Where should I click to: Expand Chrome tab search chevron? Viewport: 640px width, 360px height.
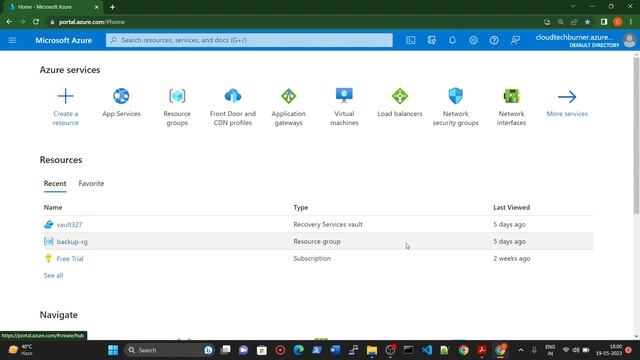pyautogui.click(x=573, y=6)
